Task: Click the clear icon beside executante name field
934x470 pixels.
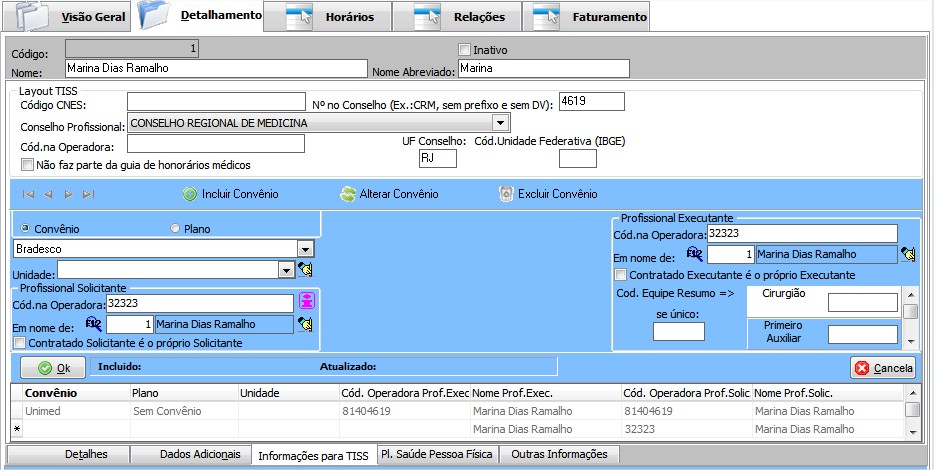Action: (908, 254)
